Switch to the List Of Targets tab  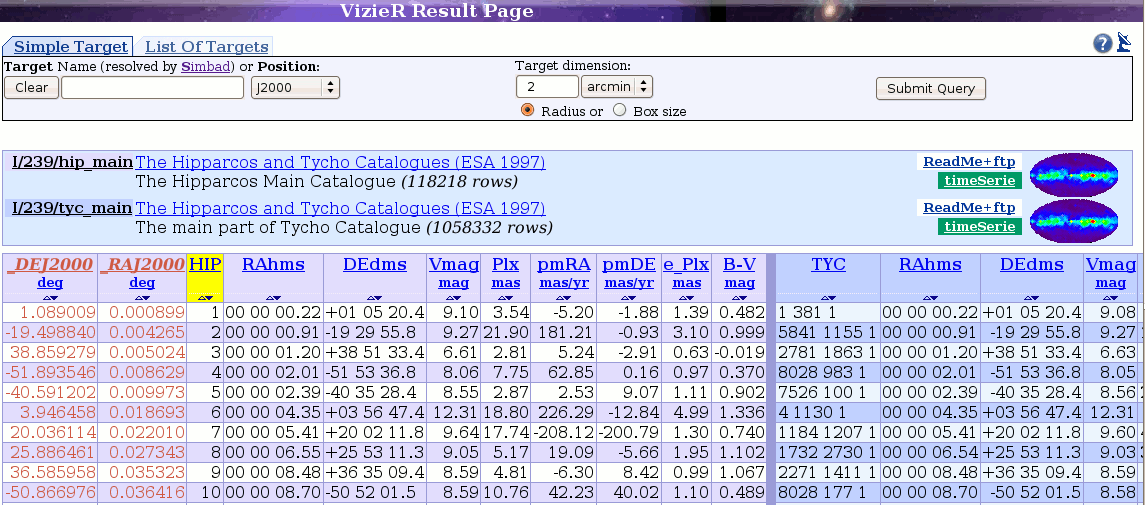[x=206, y=47]
